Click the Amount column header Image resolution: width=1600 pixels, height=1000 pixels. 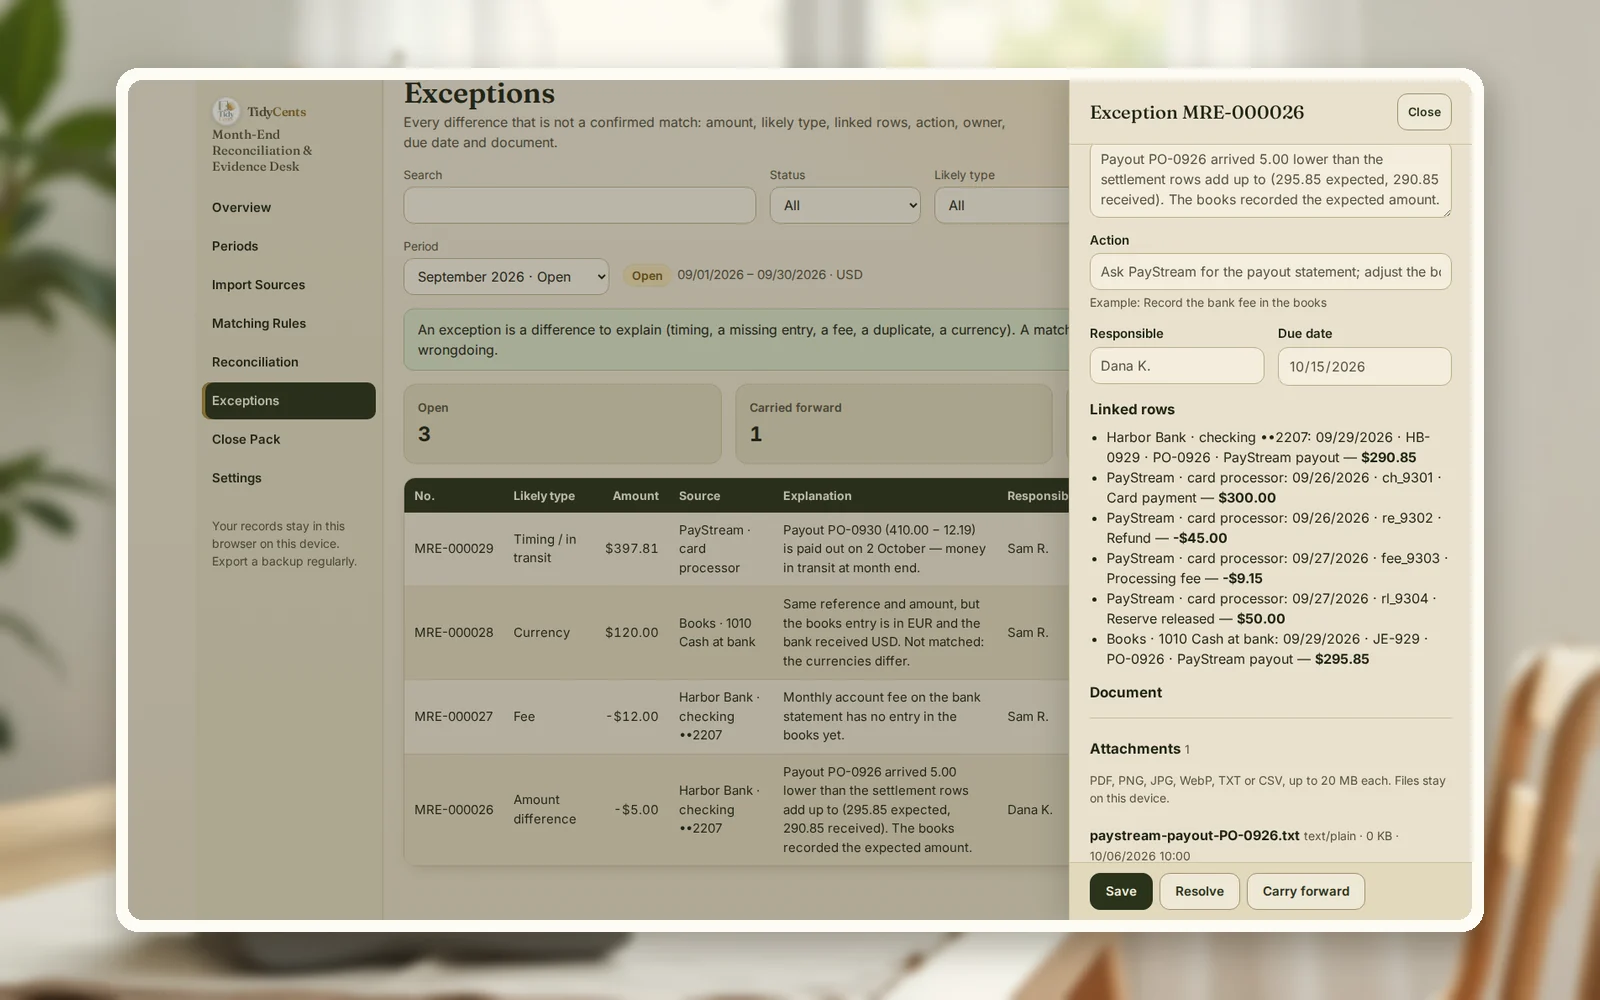[635, 496]
